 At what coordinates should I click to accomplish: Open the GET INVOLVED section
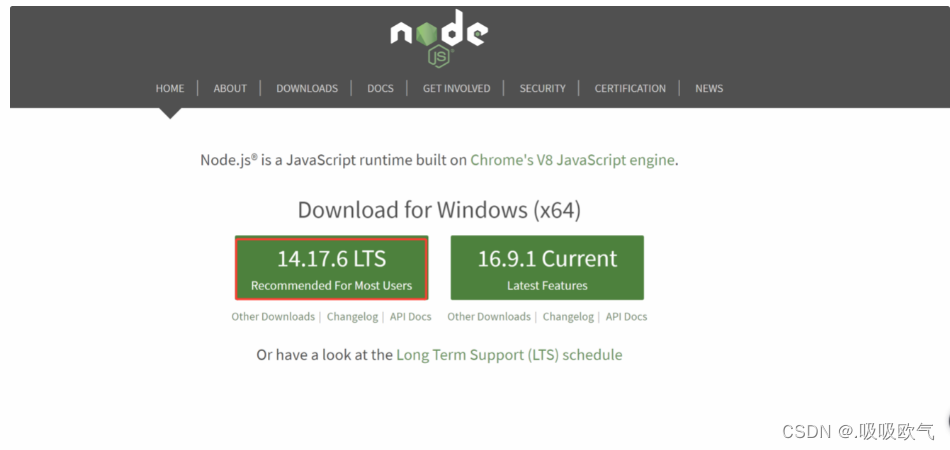tap(456, 88)
